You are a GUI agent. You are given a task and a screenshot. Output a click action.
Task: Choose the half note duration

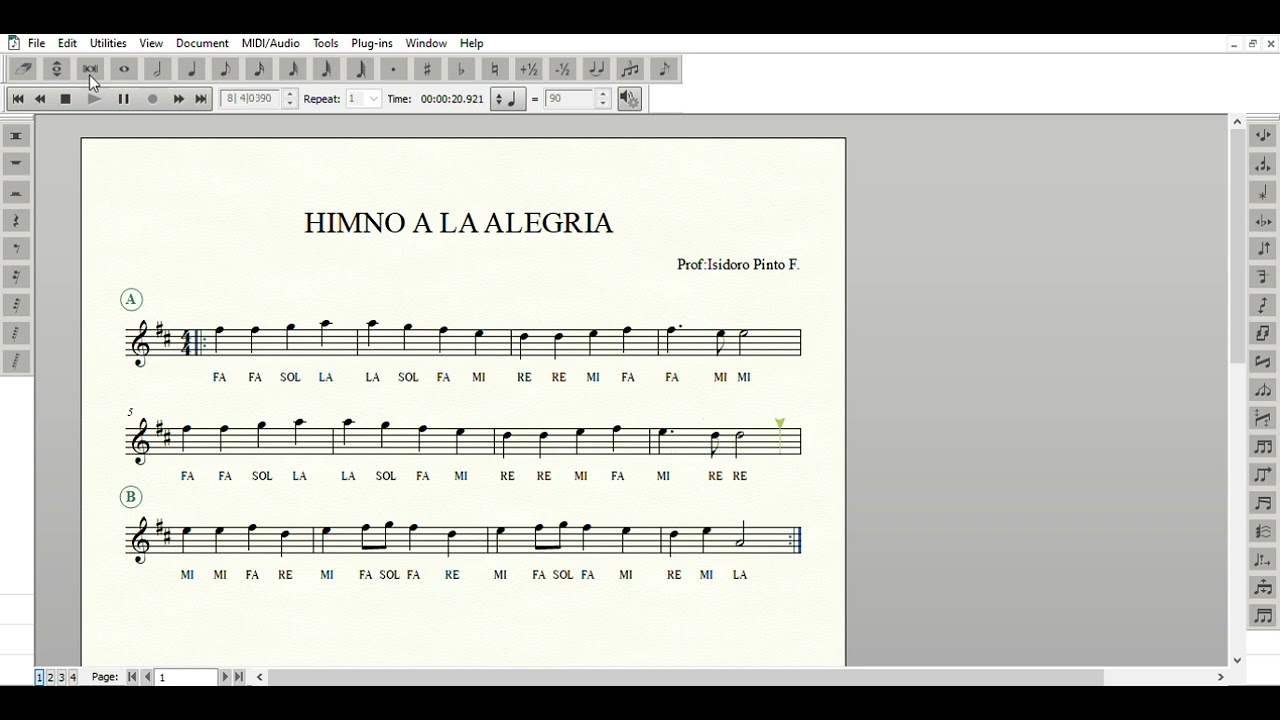tap(158, 69)
